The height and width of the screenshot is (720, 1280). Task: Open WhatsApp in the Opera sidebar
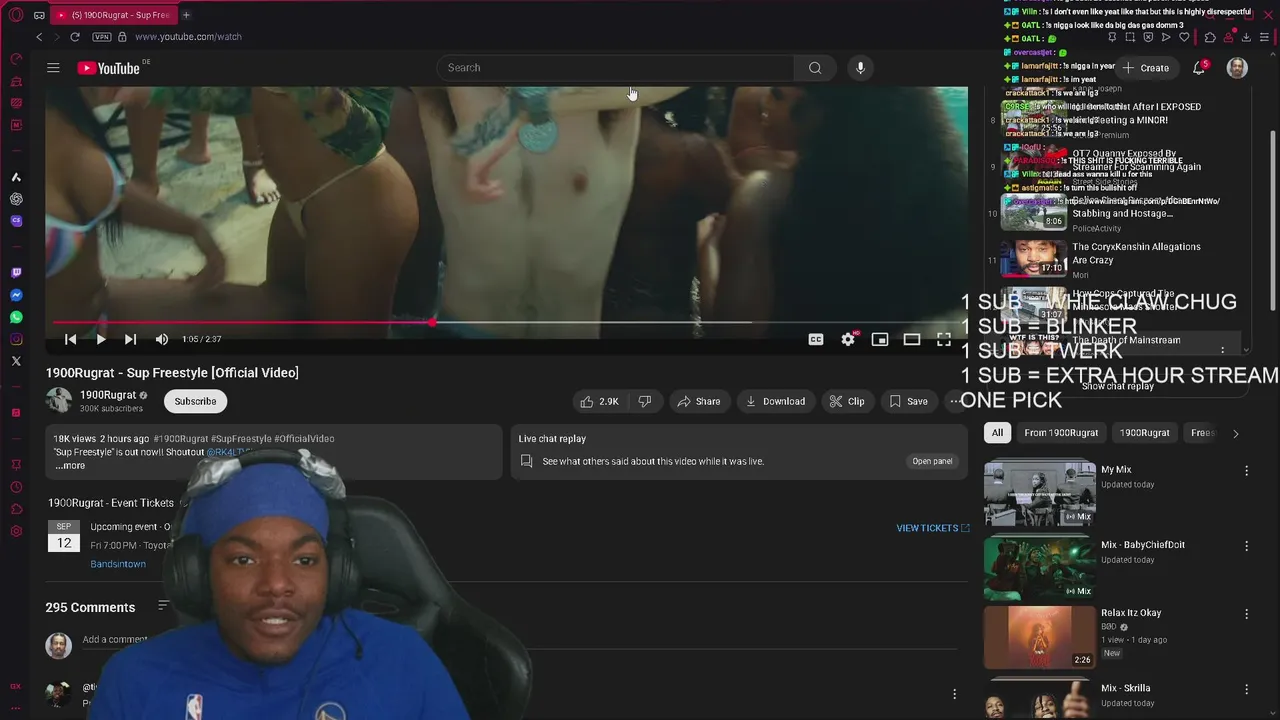pyautogui.click(x=16, y=317)
